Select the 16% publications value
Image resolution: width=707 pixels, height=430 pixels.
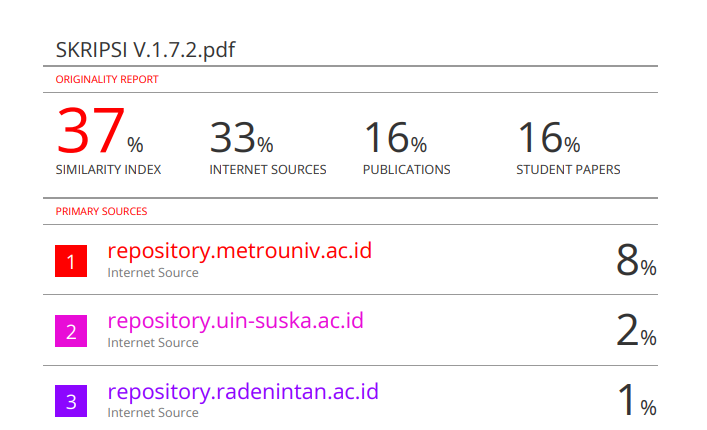pos(395,137)
